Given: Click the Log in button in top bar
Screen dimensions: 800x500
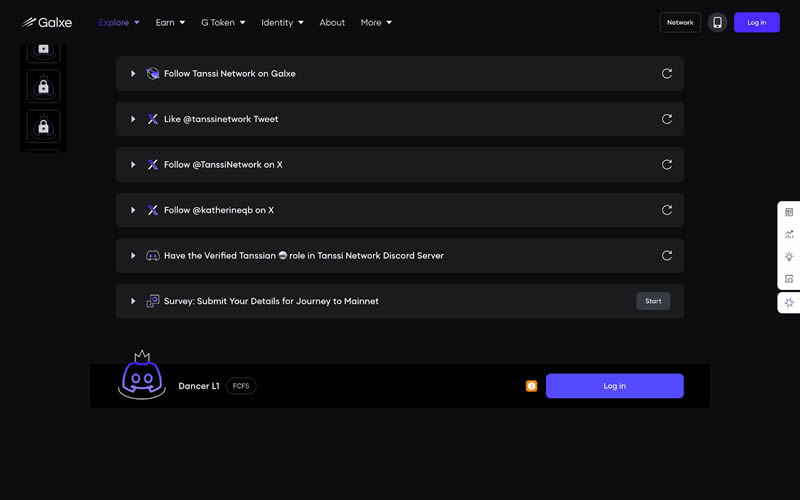Looking at the screenshot, I should coord(757,22).
